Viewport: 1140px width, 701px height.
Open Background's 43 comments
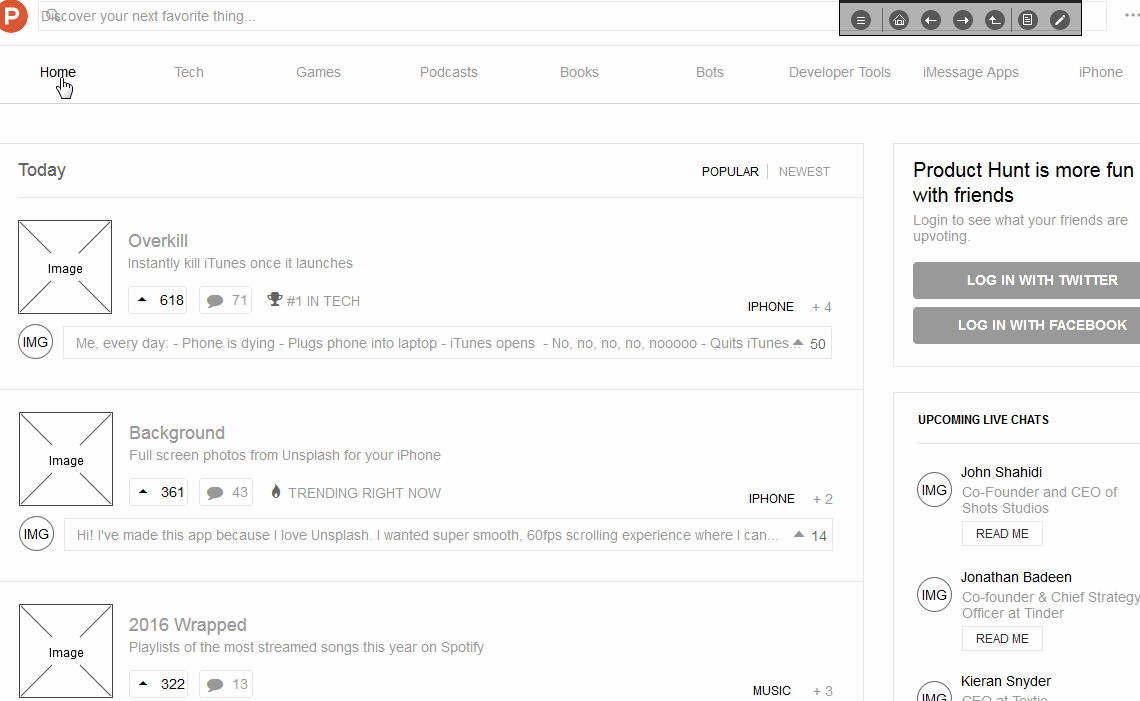pos(226,492)
